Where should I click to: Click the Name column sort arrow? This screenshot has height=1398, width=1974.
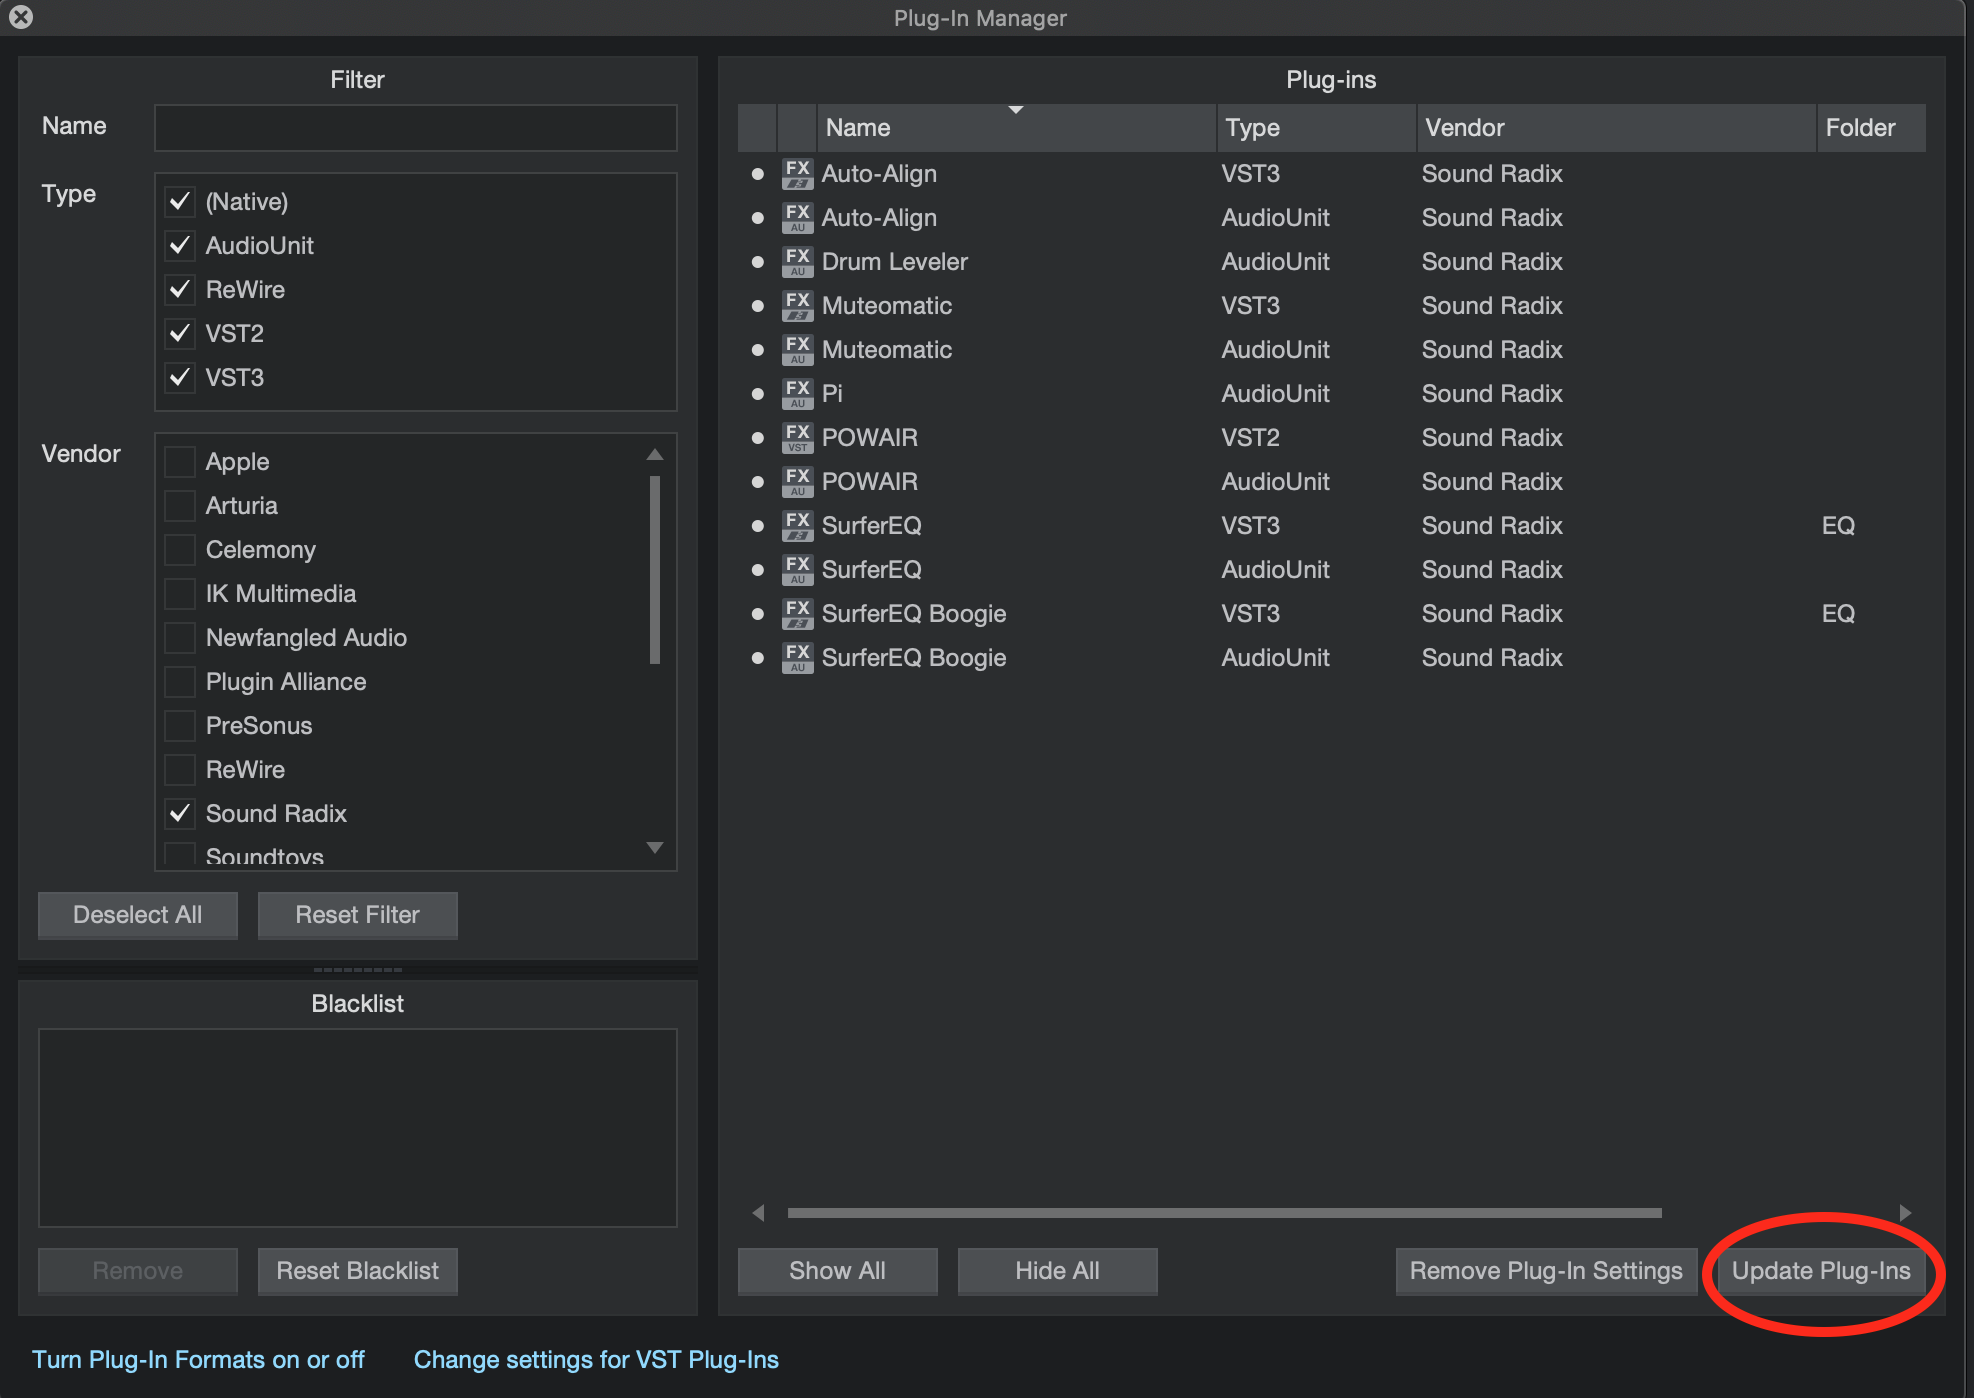pos(1015,110)
